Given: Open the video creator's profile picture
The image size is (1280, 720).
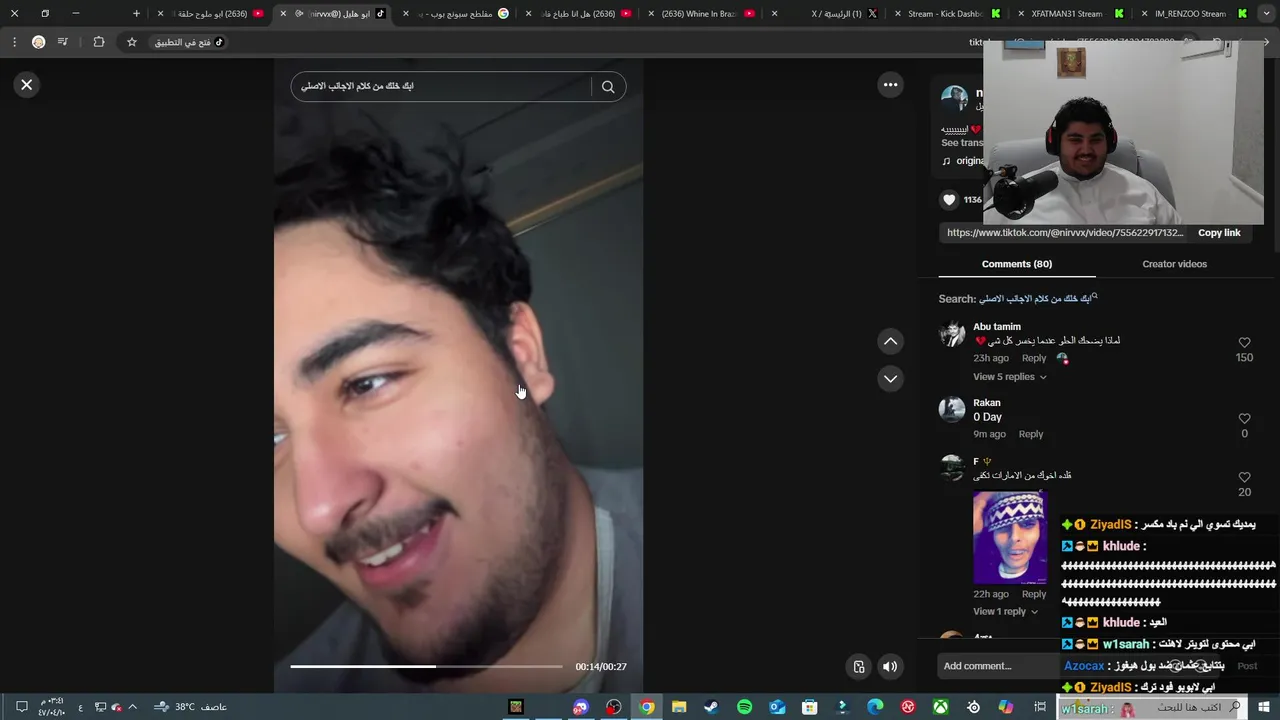Looking at the screenshot, I should (954, 98).
